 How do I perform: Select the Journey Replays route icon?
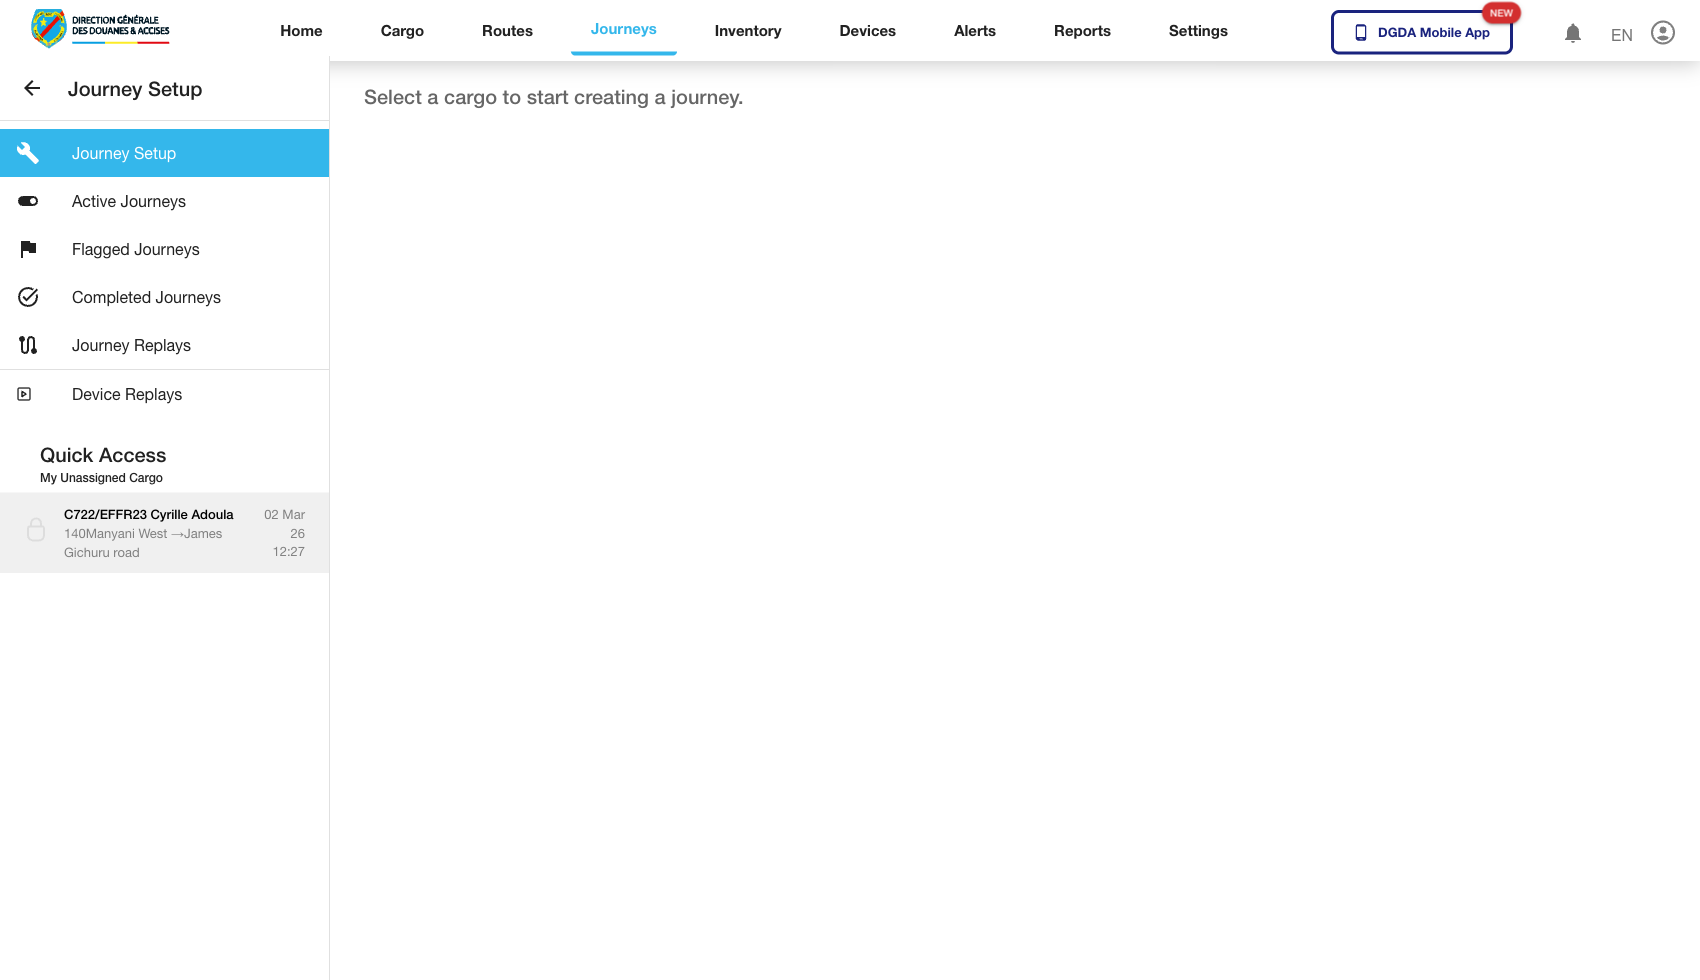coord(27,345)
